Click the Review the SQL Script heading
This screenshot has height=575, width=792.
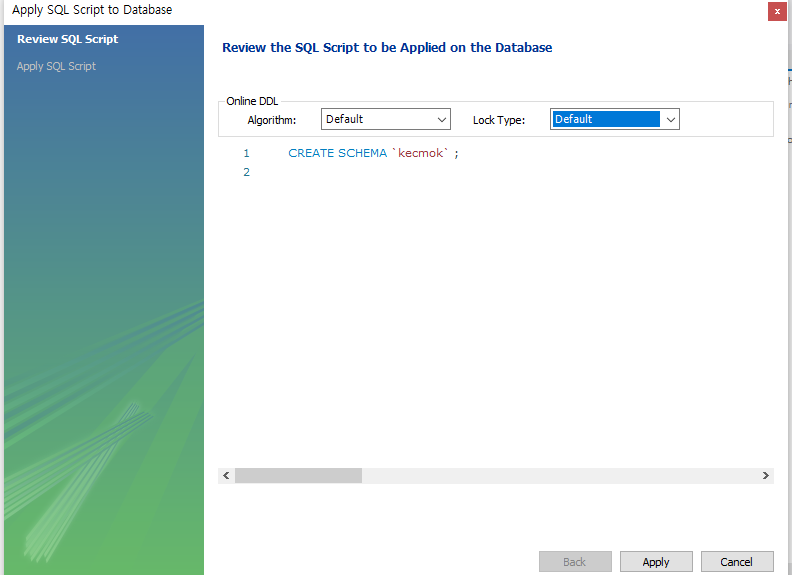tap(387, 47)
